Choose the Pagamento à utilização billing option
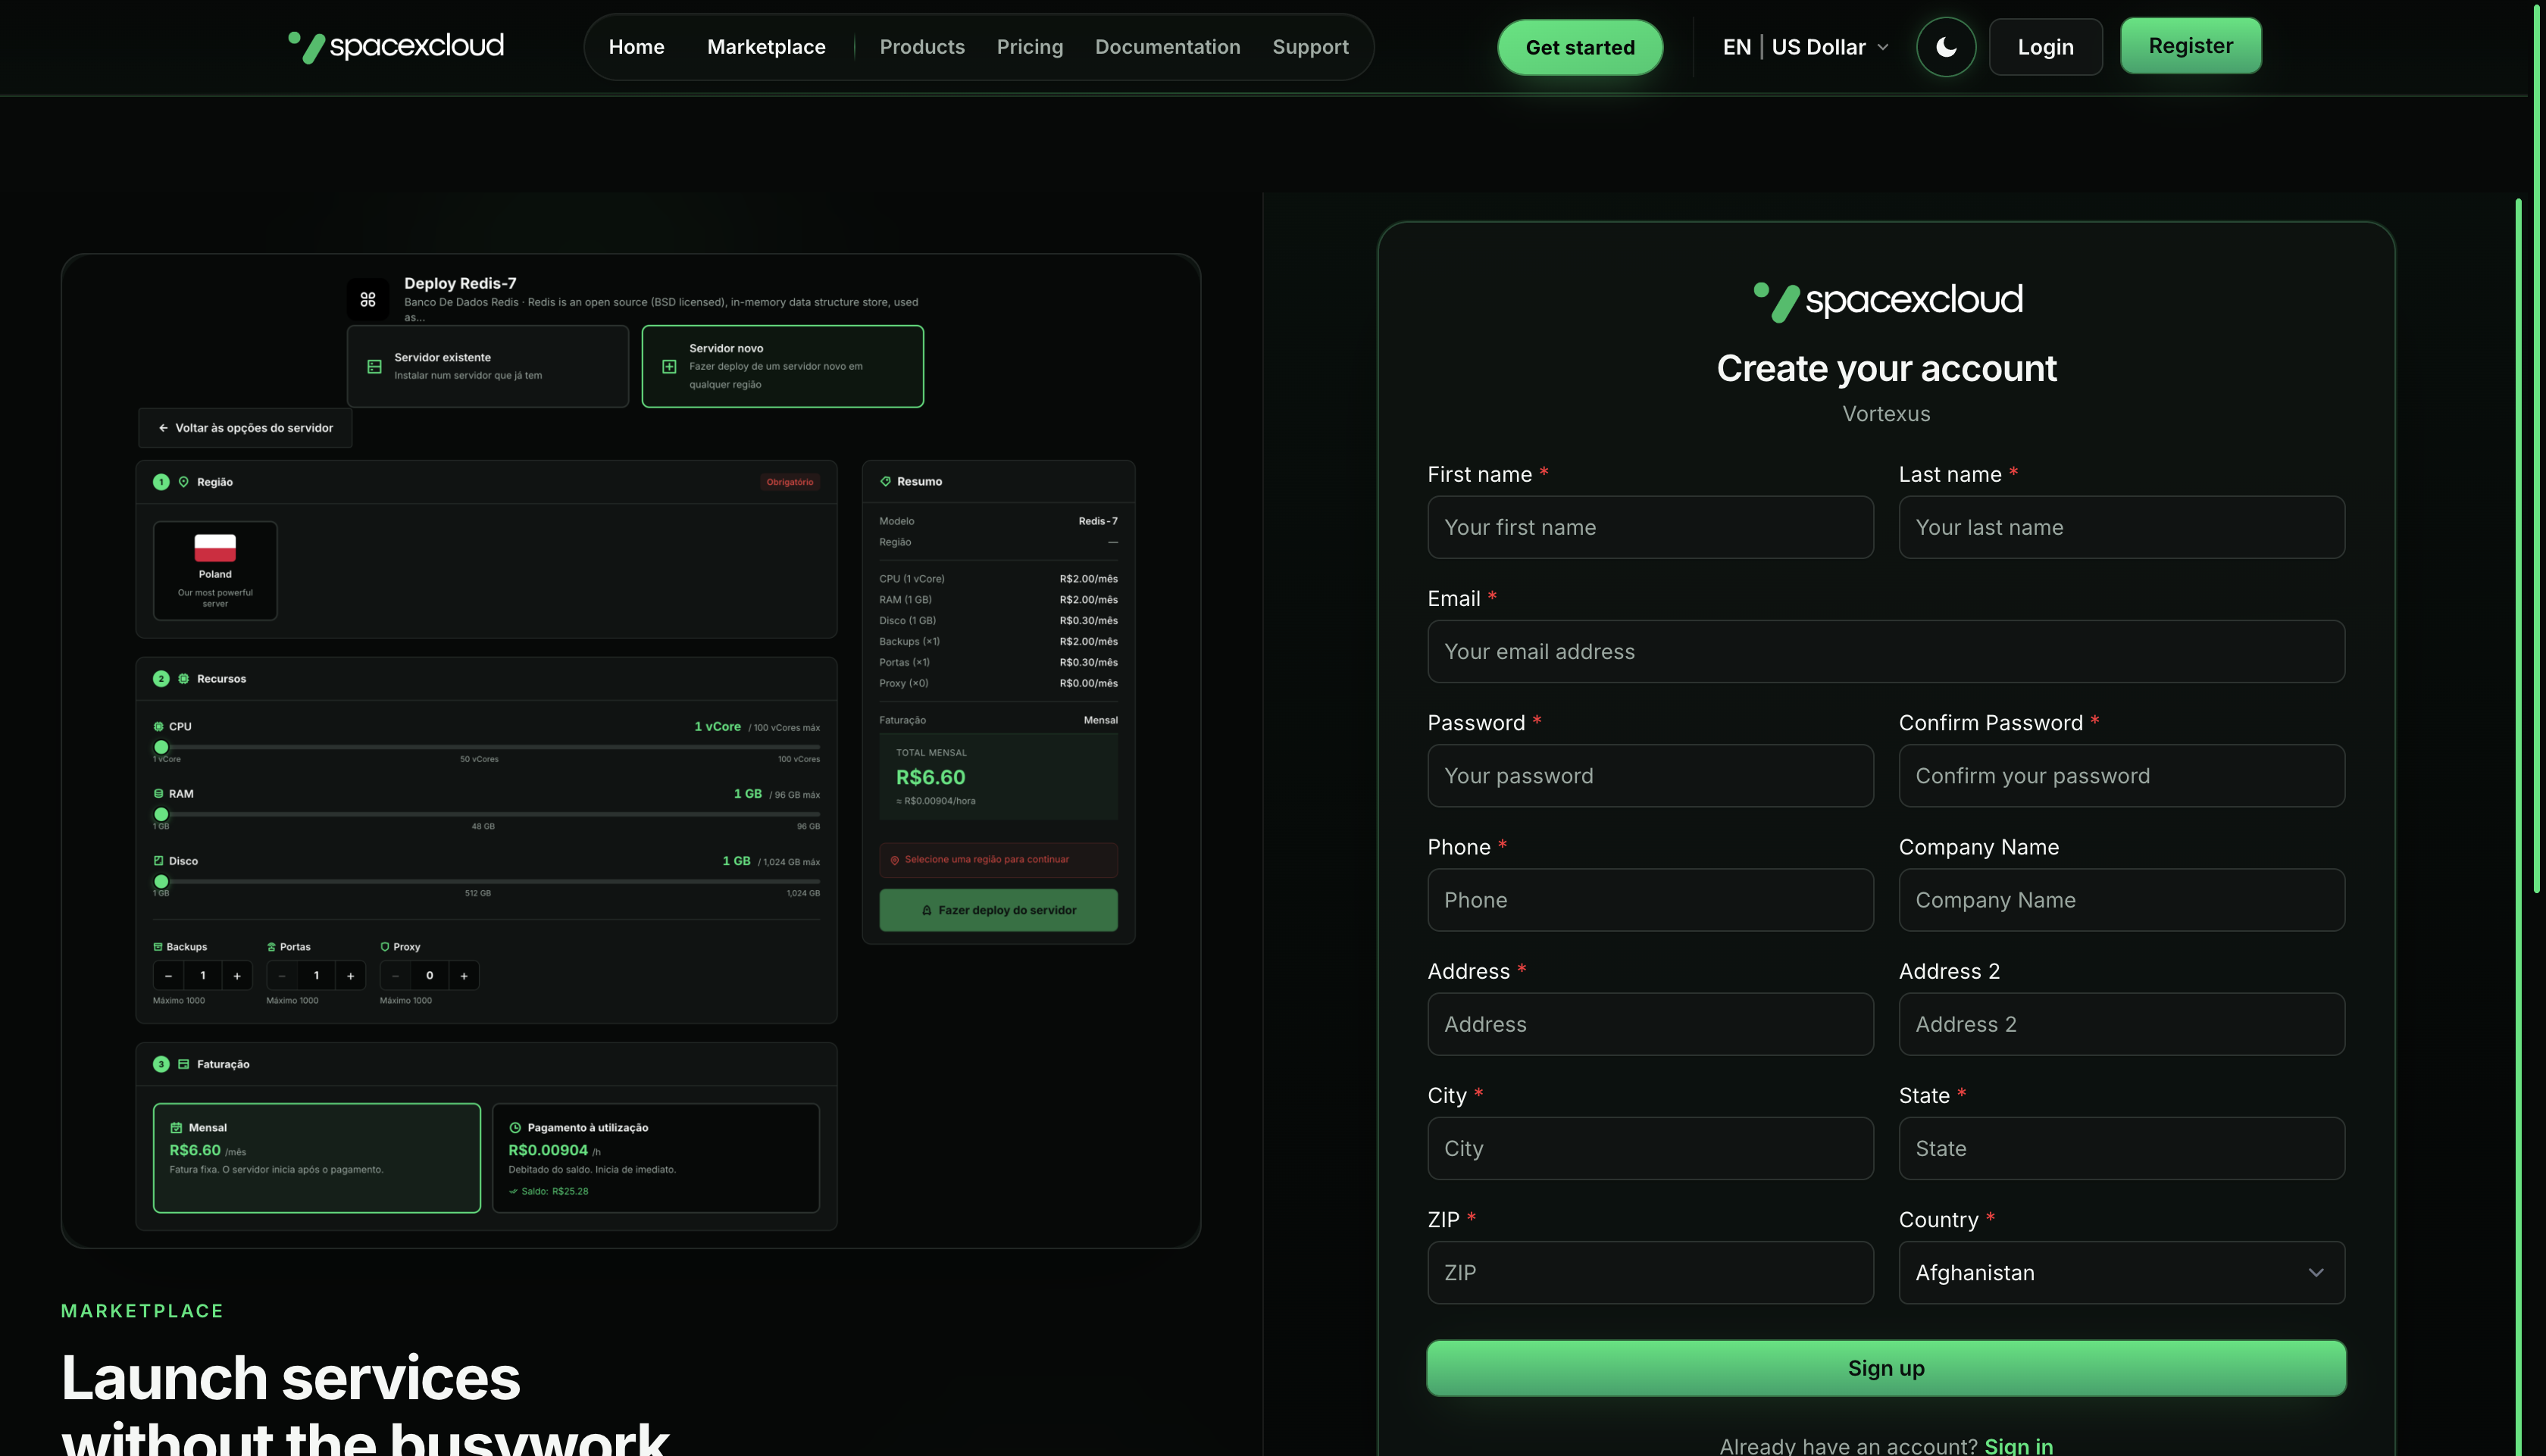 [656, 1158]
